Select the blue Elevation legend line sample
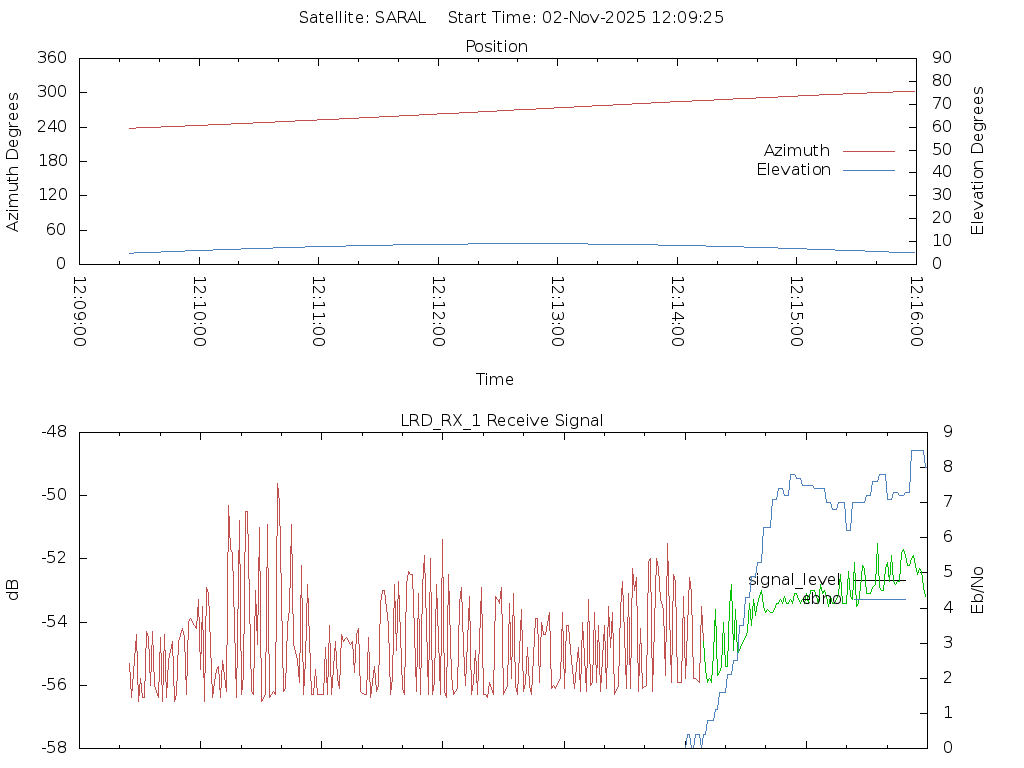This screenshot has width=1024, height=768. pos(868,170)
